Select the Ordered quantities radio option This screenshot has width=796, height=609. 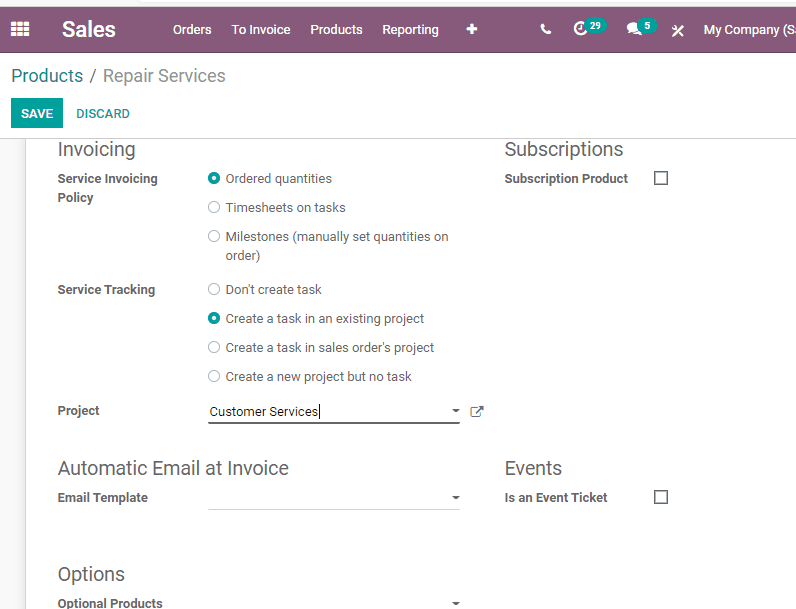214,178
